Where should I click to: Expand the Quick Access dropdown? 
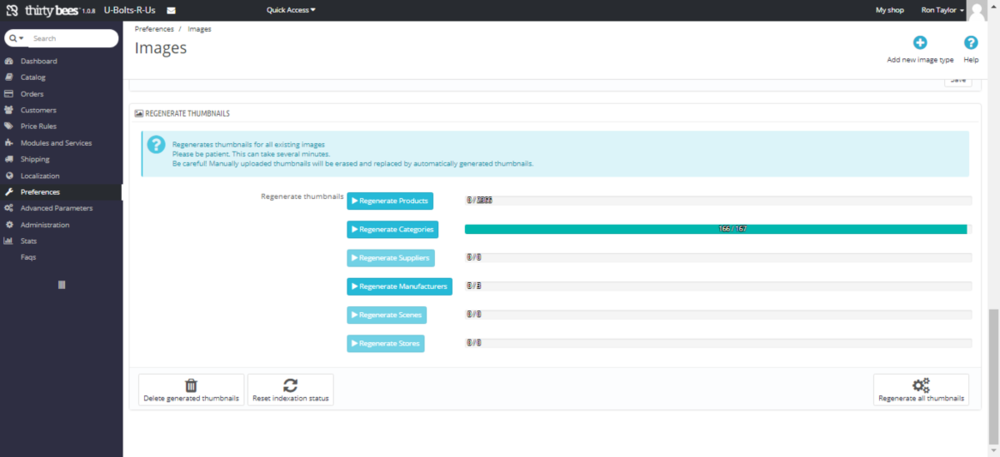pyautogui.click(x=291, y=10)
